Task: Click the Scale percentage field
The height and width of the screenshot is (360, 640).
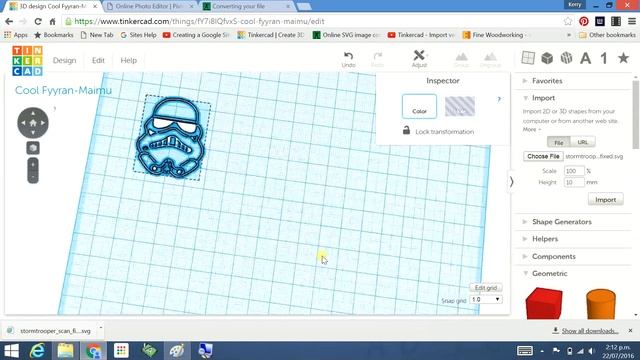Action: point(574,171)
